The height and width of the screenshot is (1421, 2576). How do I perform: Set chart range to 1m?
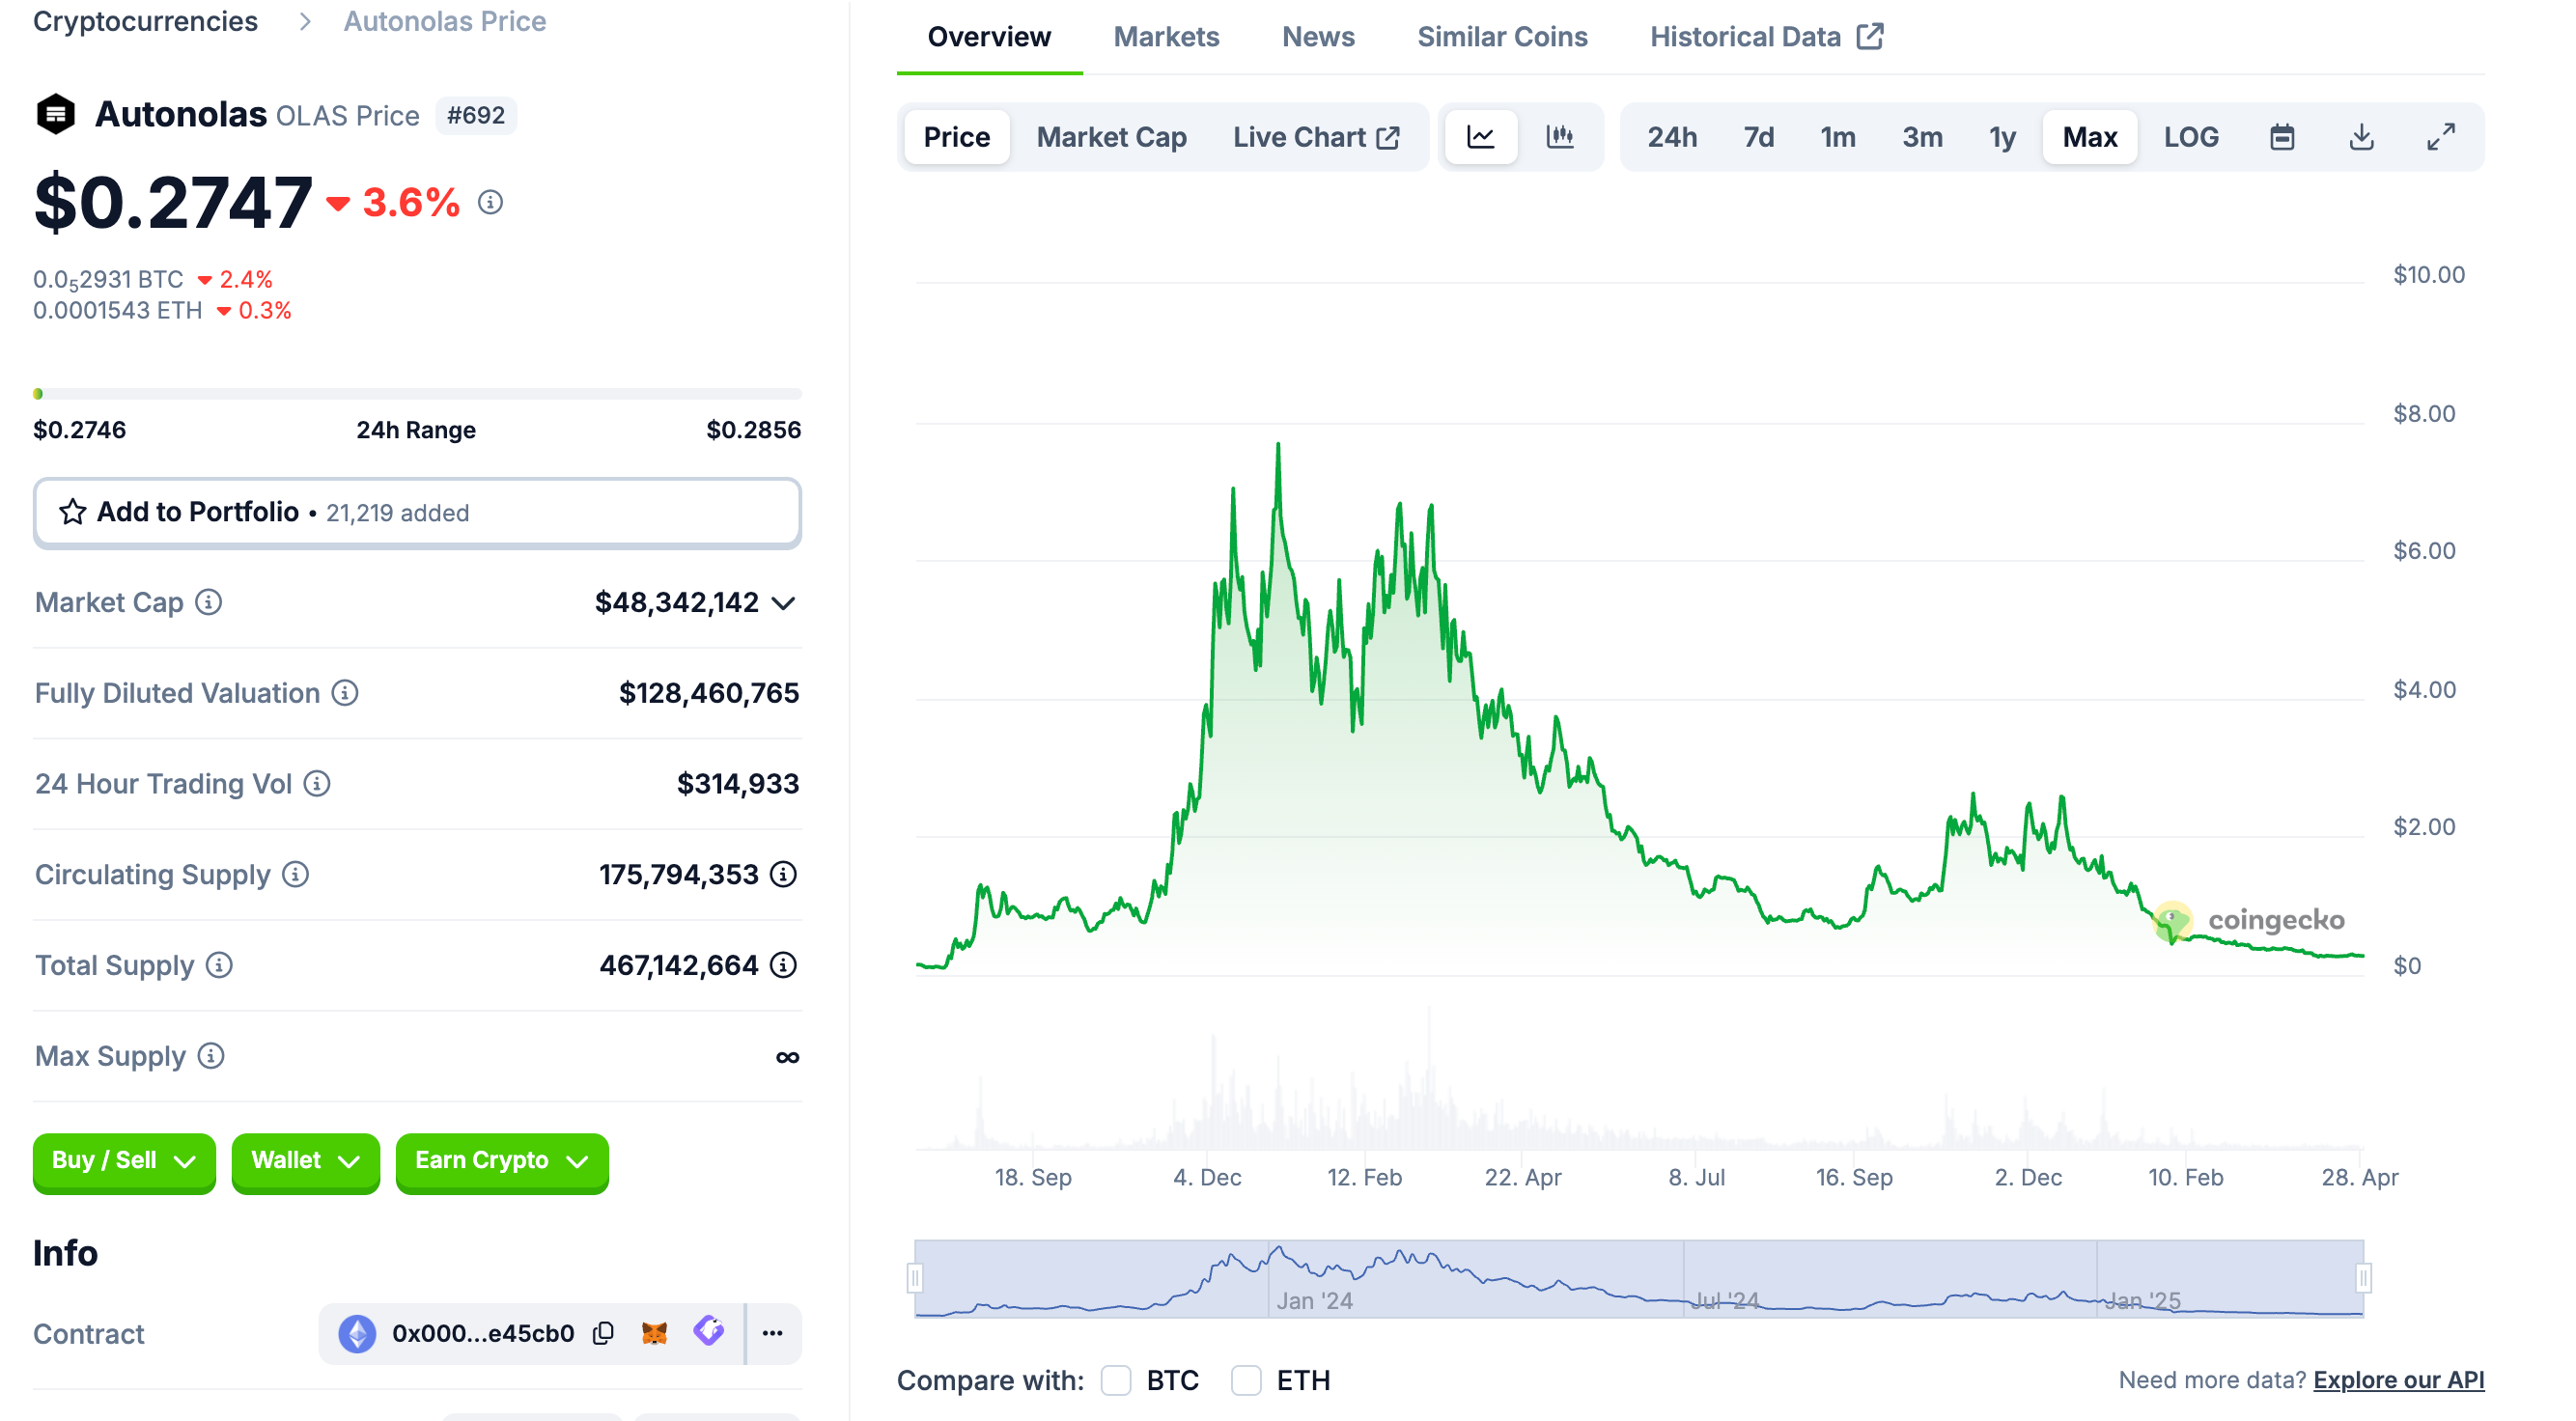[1838, 137]
